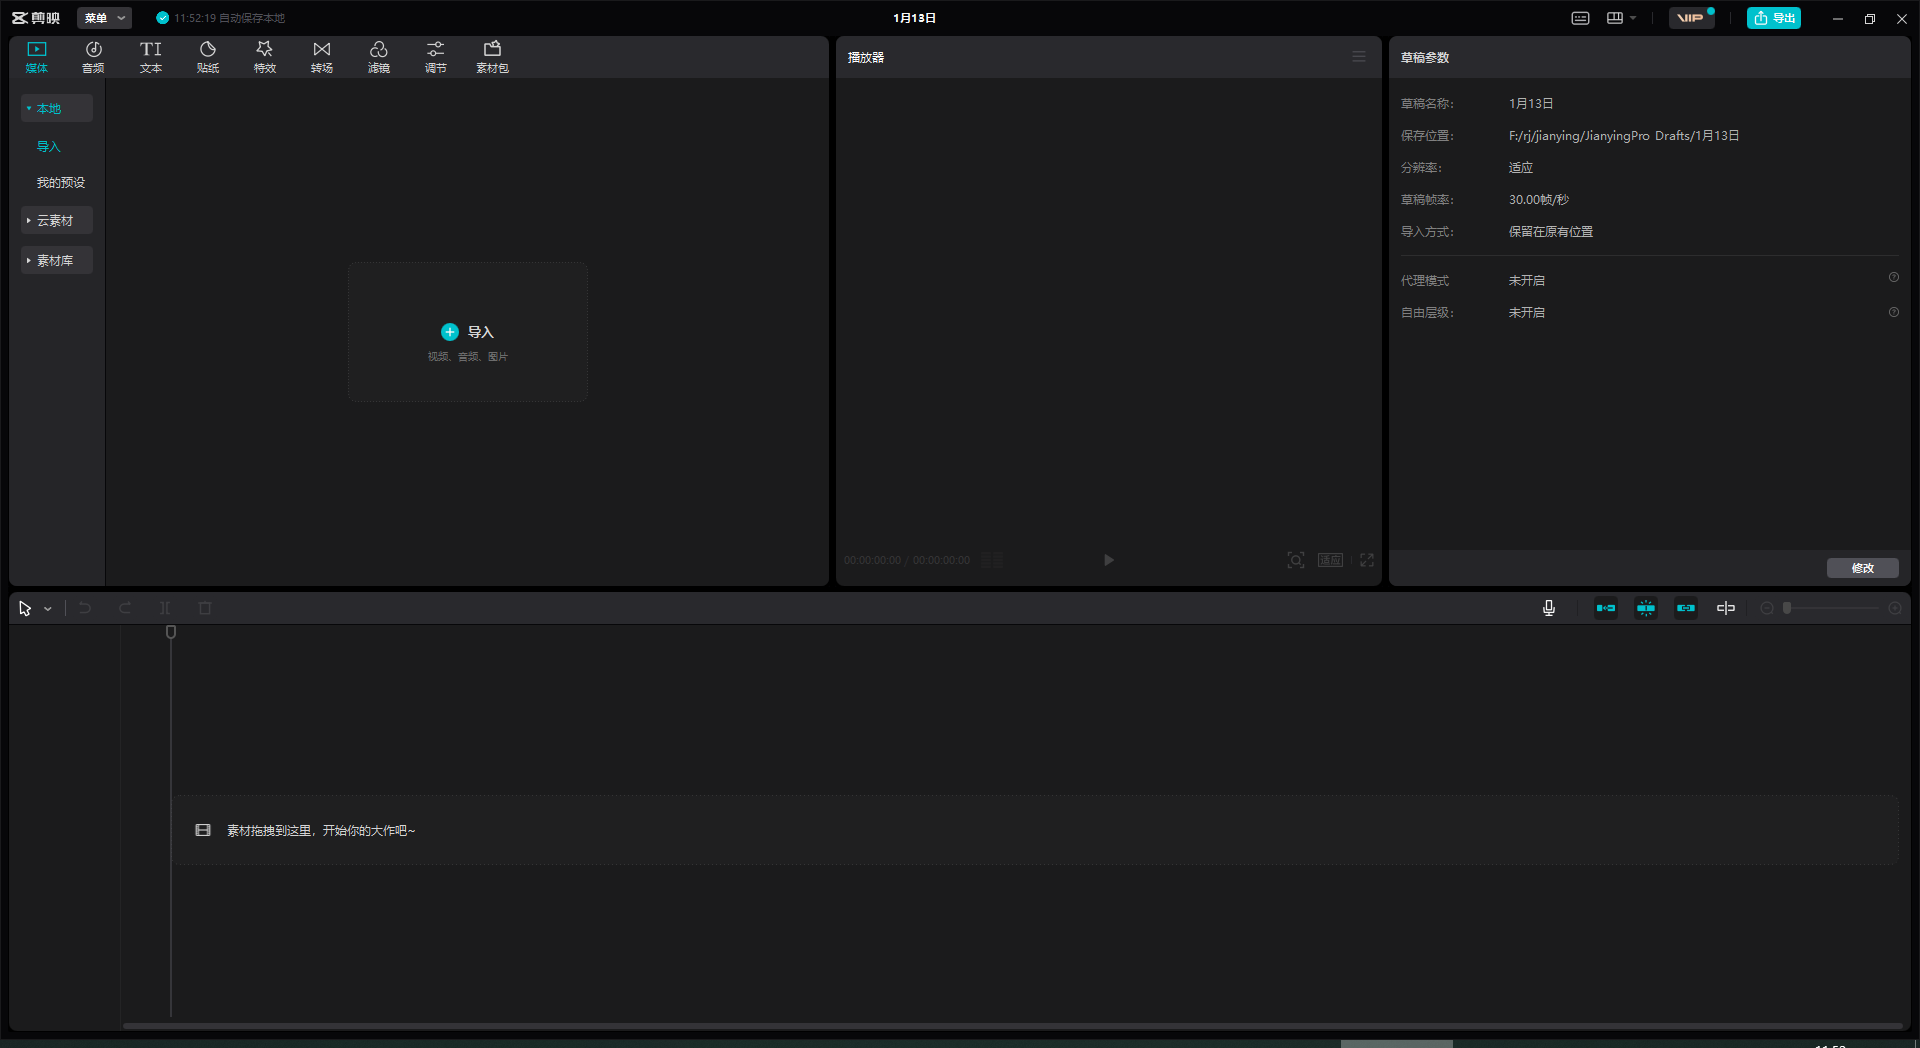Toggle the player grid lines icon

[992, 560]
